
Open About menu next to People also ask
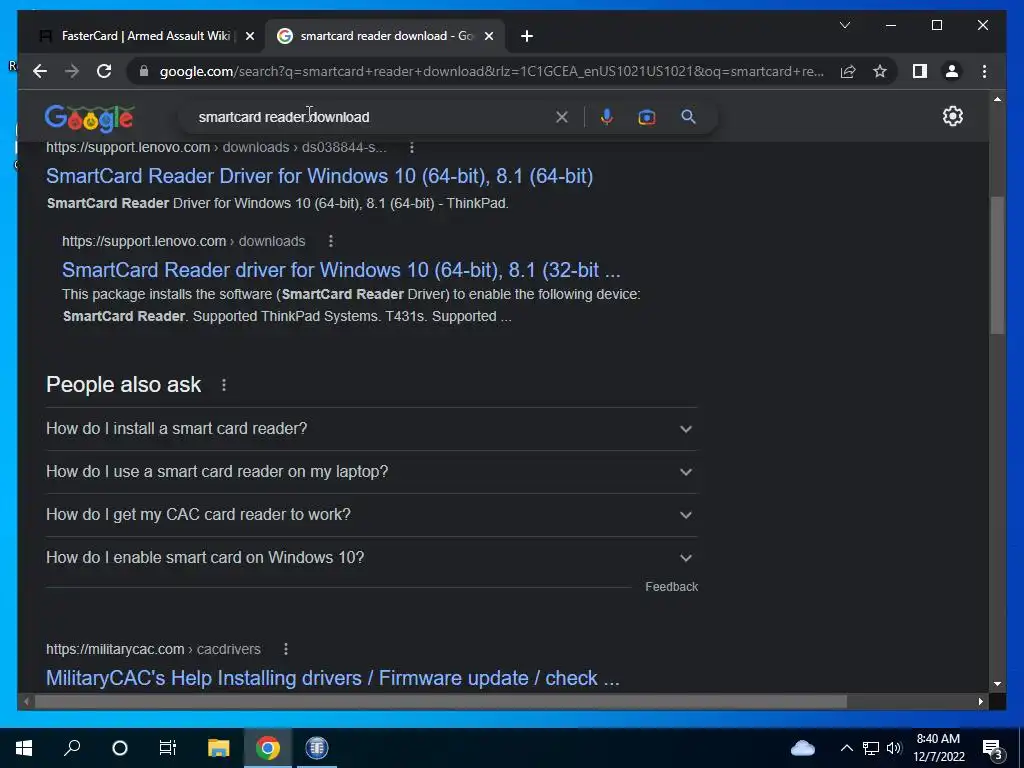(x=224, y=385)
